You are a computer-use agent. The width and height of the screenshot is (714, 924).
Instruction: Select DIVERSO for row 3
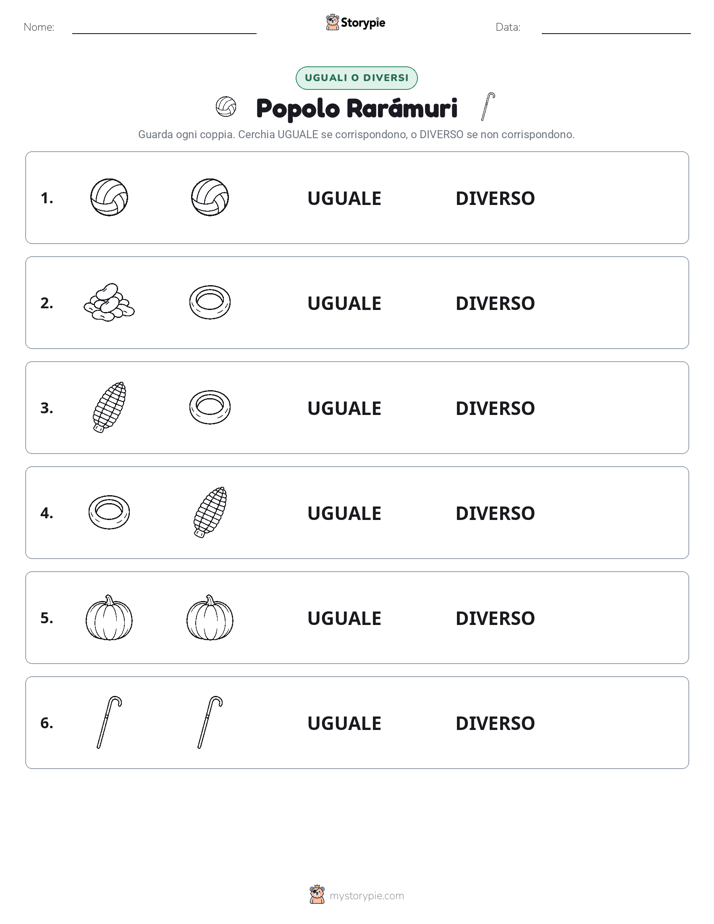click(x=495, y=408)
